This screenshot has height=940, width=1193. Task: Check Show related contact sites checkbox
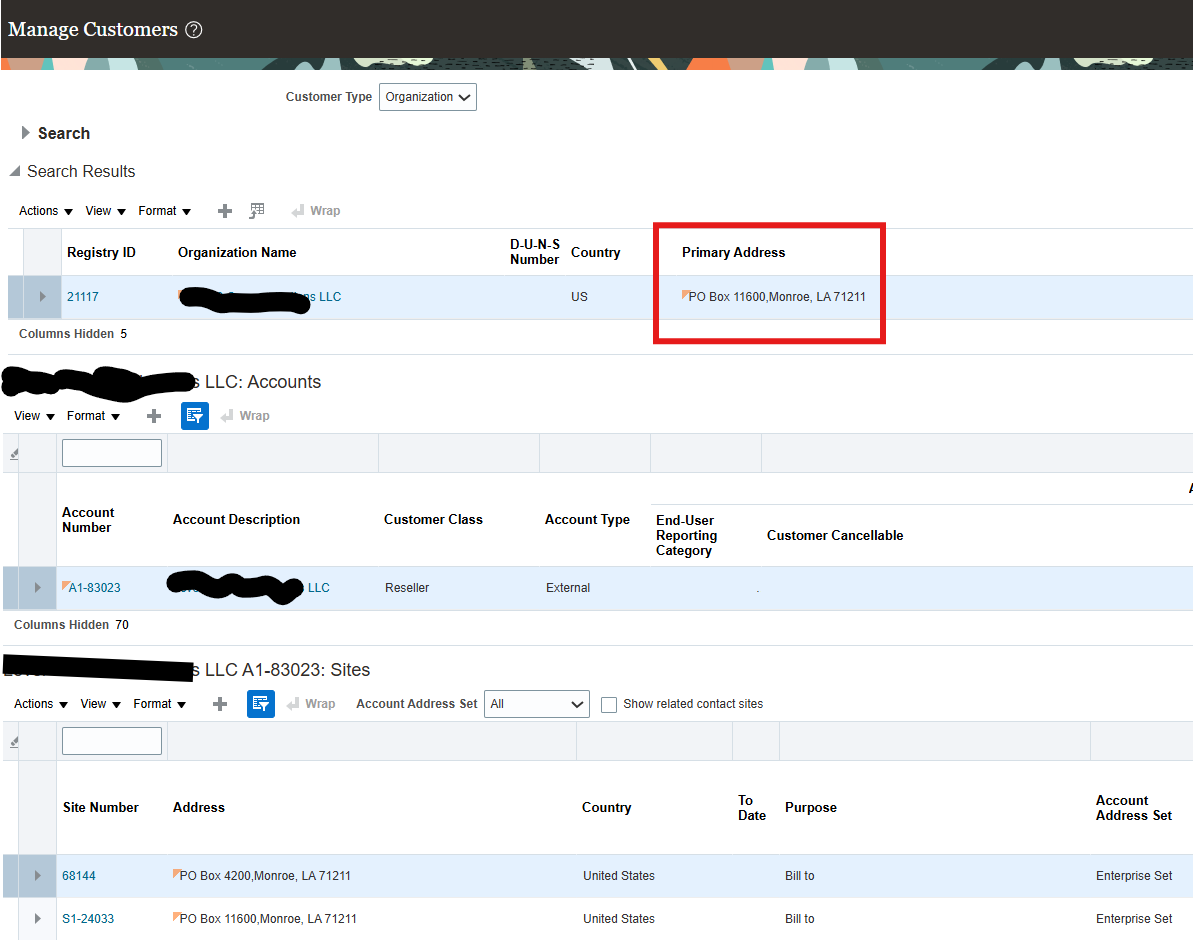(x=609, y=705)
